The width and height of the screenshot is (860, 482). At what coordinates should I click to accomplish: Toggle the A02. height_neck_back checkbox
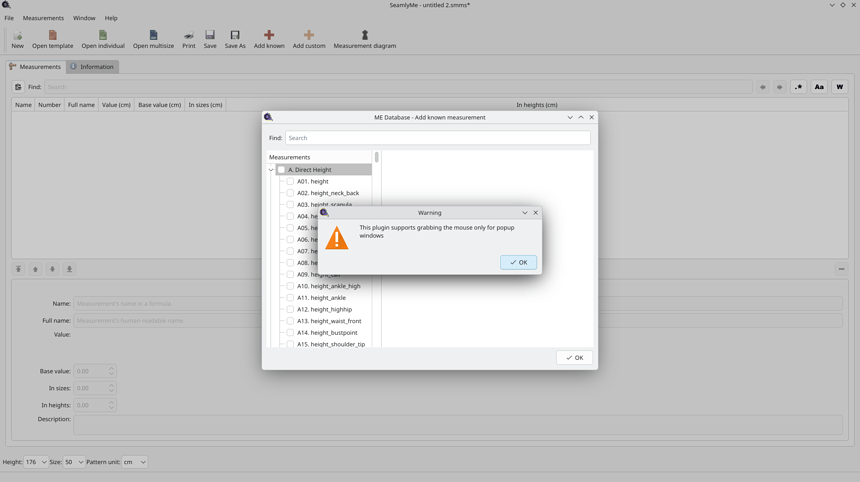click(290, 193)
